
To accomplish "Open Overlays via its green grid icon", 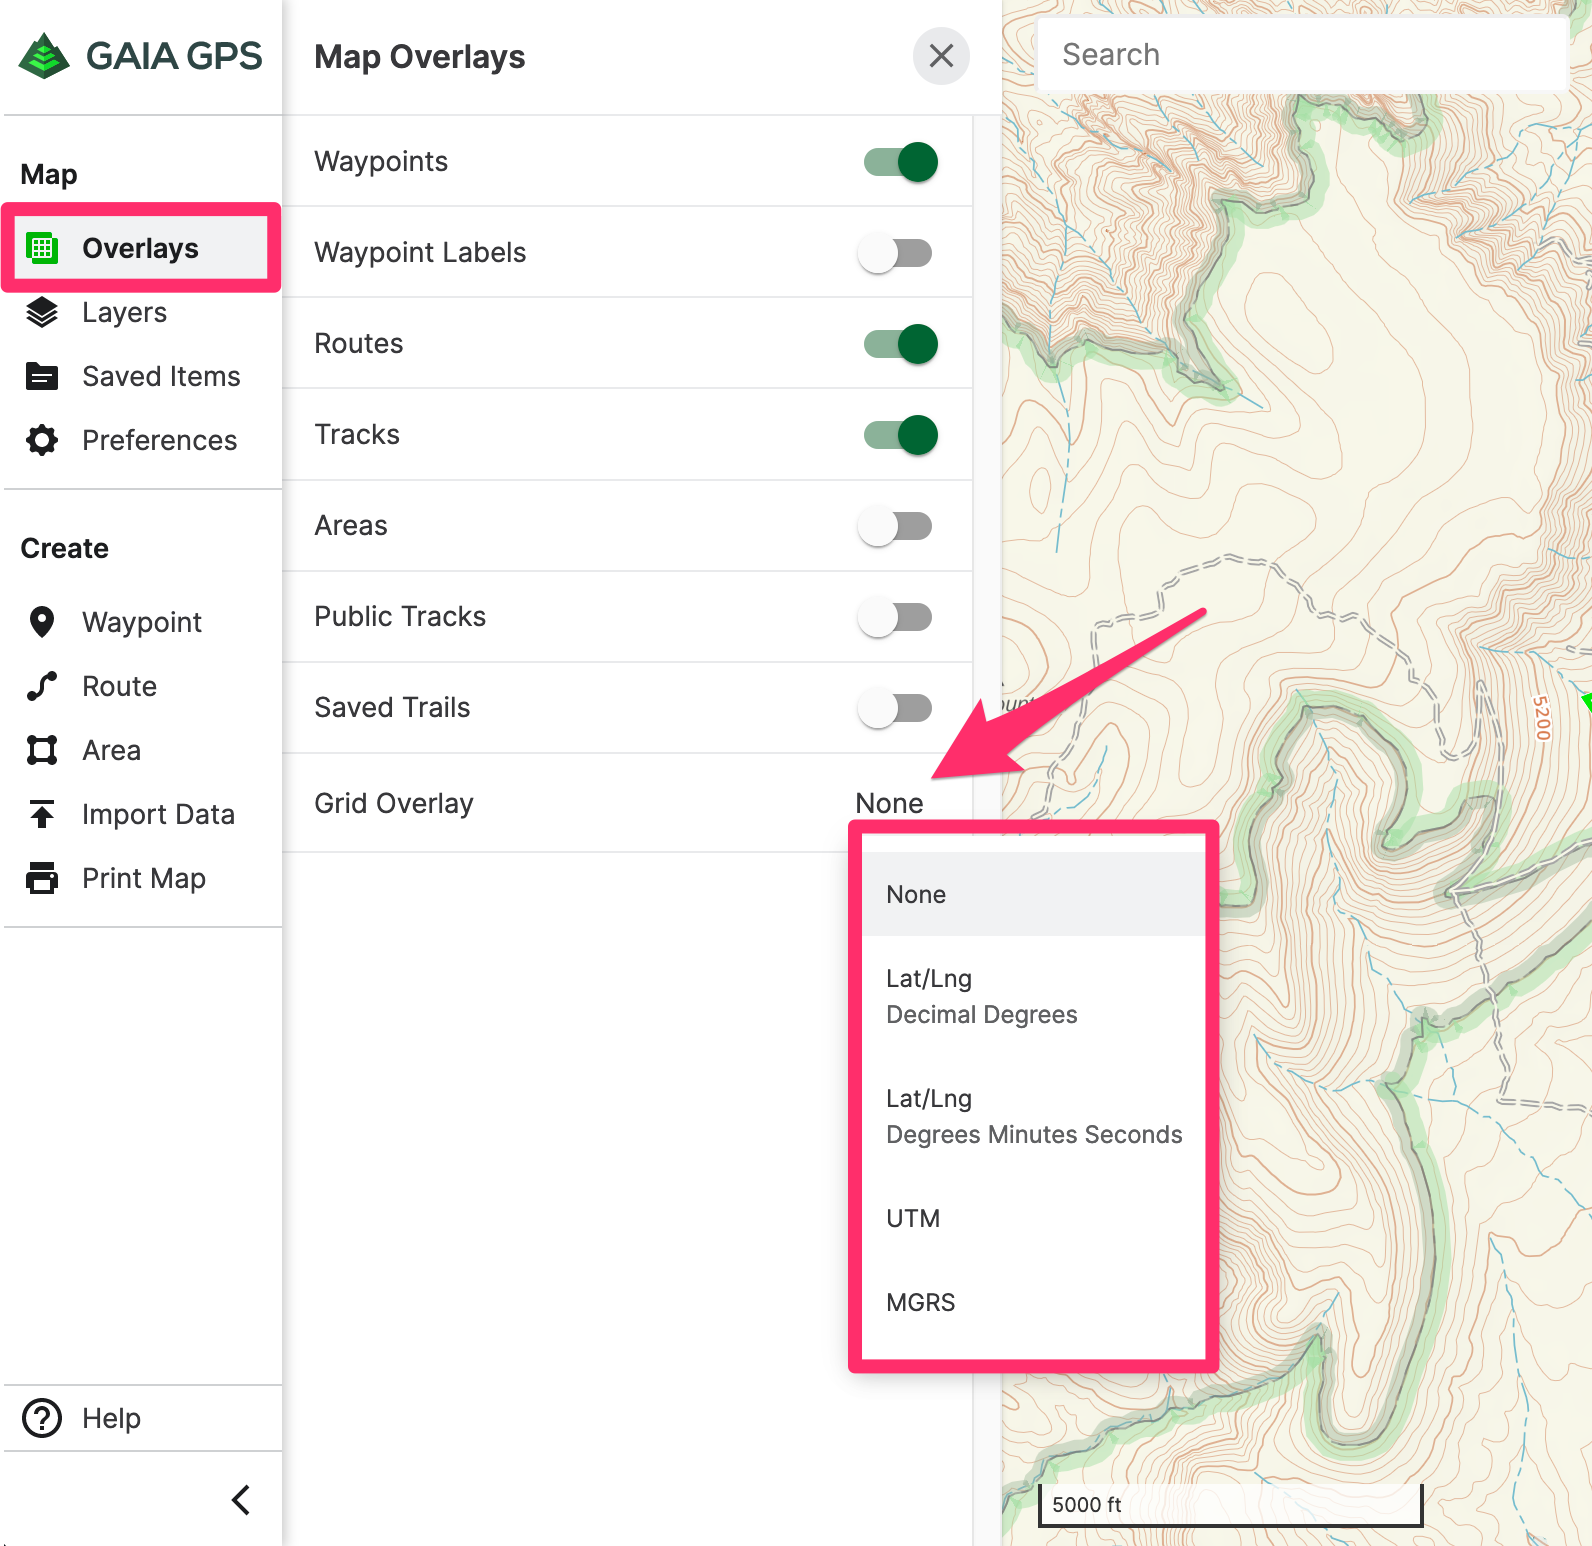I will point(42,248).
